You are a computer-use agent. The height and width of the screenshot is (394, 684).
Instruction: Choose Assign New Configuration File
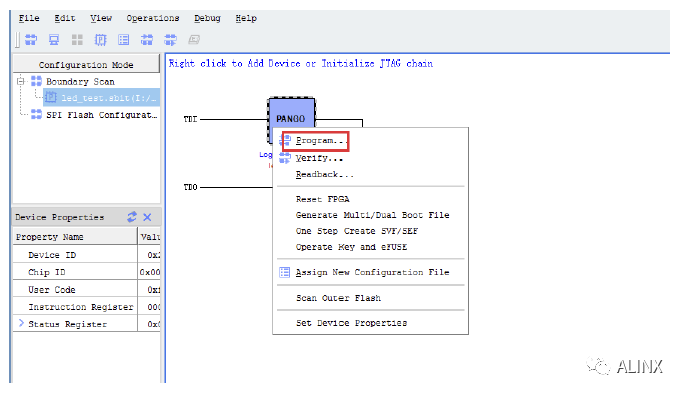370,272
